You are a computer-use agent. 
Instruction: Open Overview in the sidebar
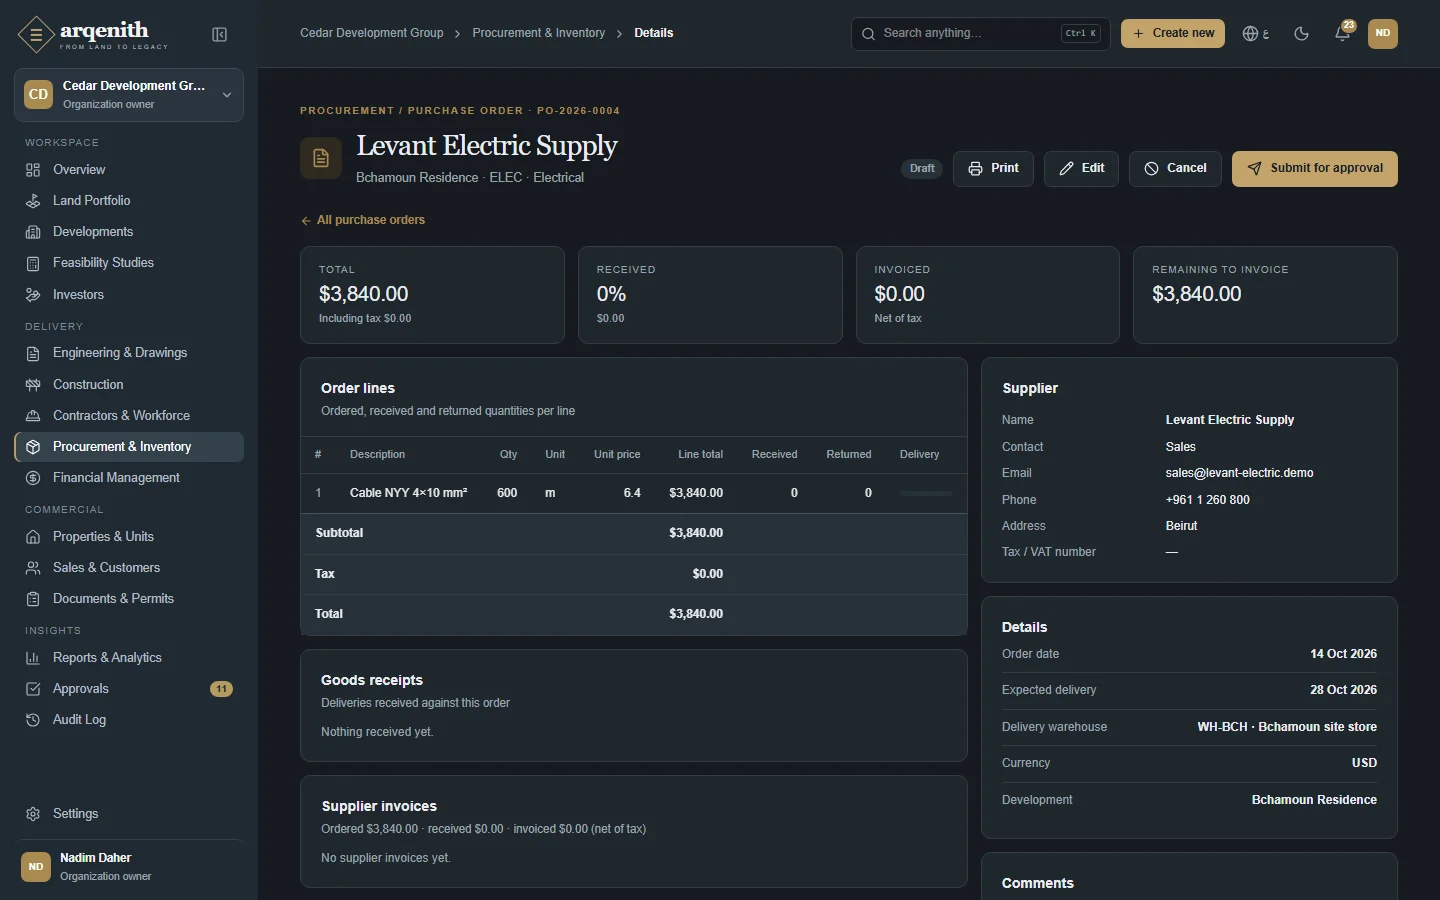point(129,170)
